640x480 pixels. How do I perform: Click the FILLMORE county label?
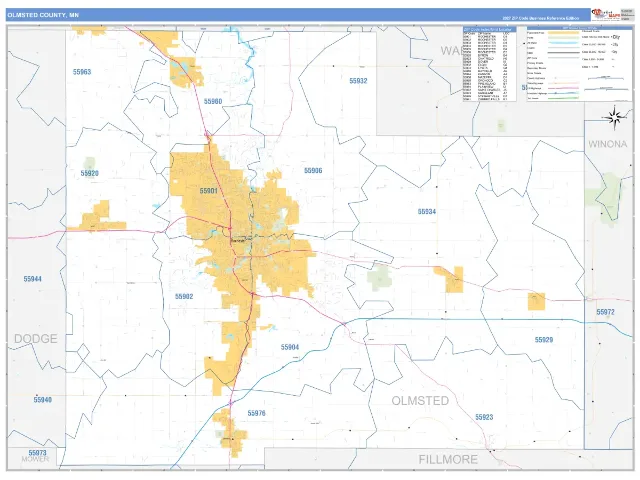click(448, 460)
